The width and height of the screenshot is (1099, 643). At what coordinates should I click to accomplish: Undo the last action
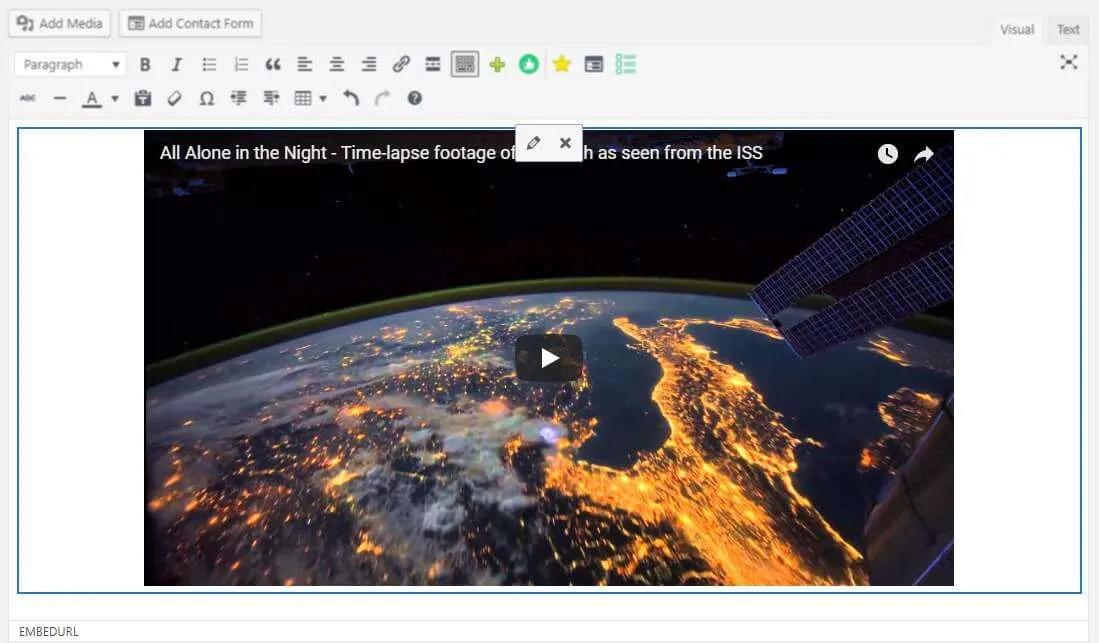350,98
